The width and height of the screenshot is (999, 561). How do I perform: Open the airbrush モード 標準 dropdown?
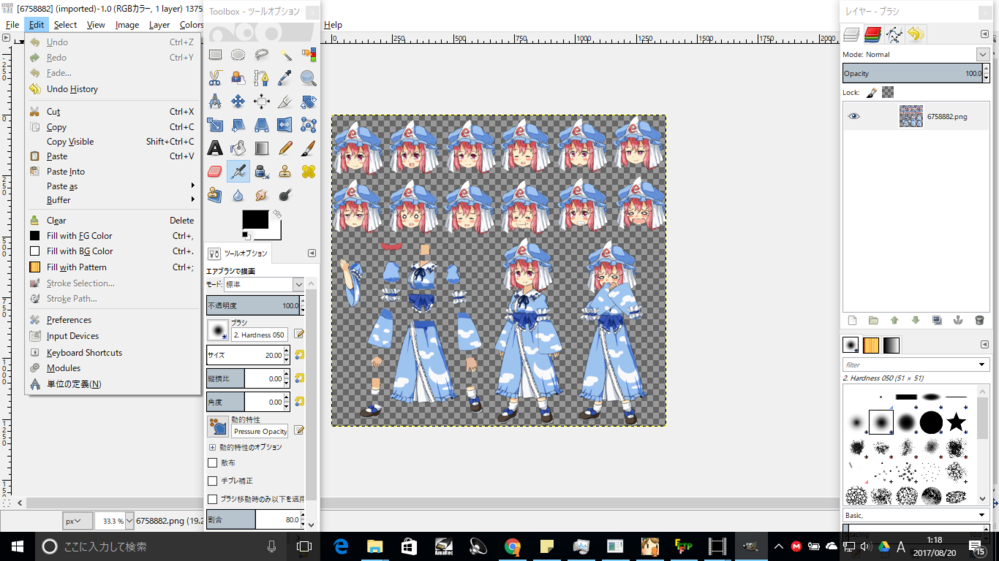pyautogui.click(x=264, y=285)
